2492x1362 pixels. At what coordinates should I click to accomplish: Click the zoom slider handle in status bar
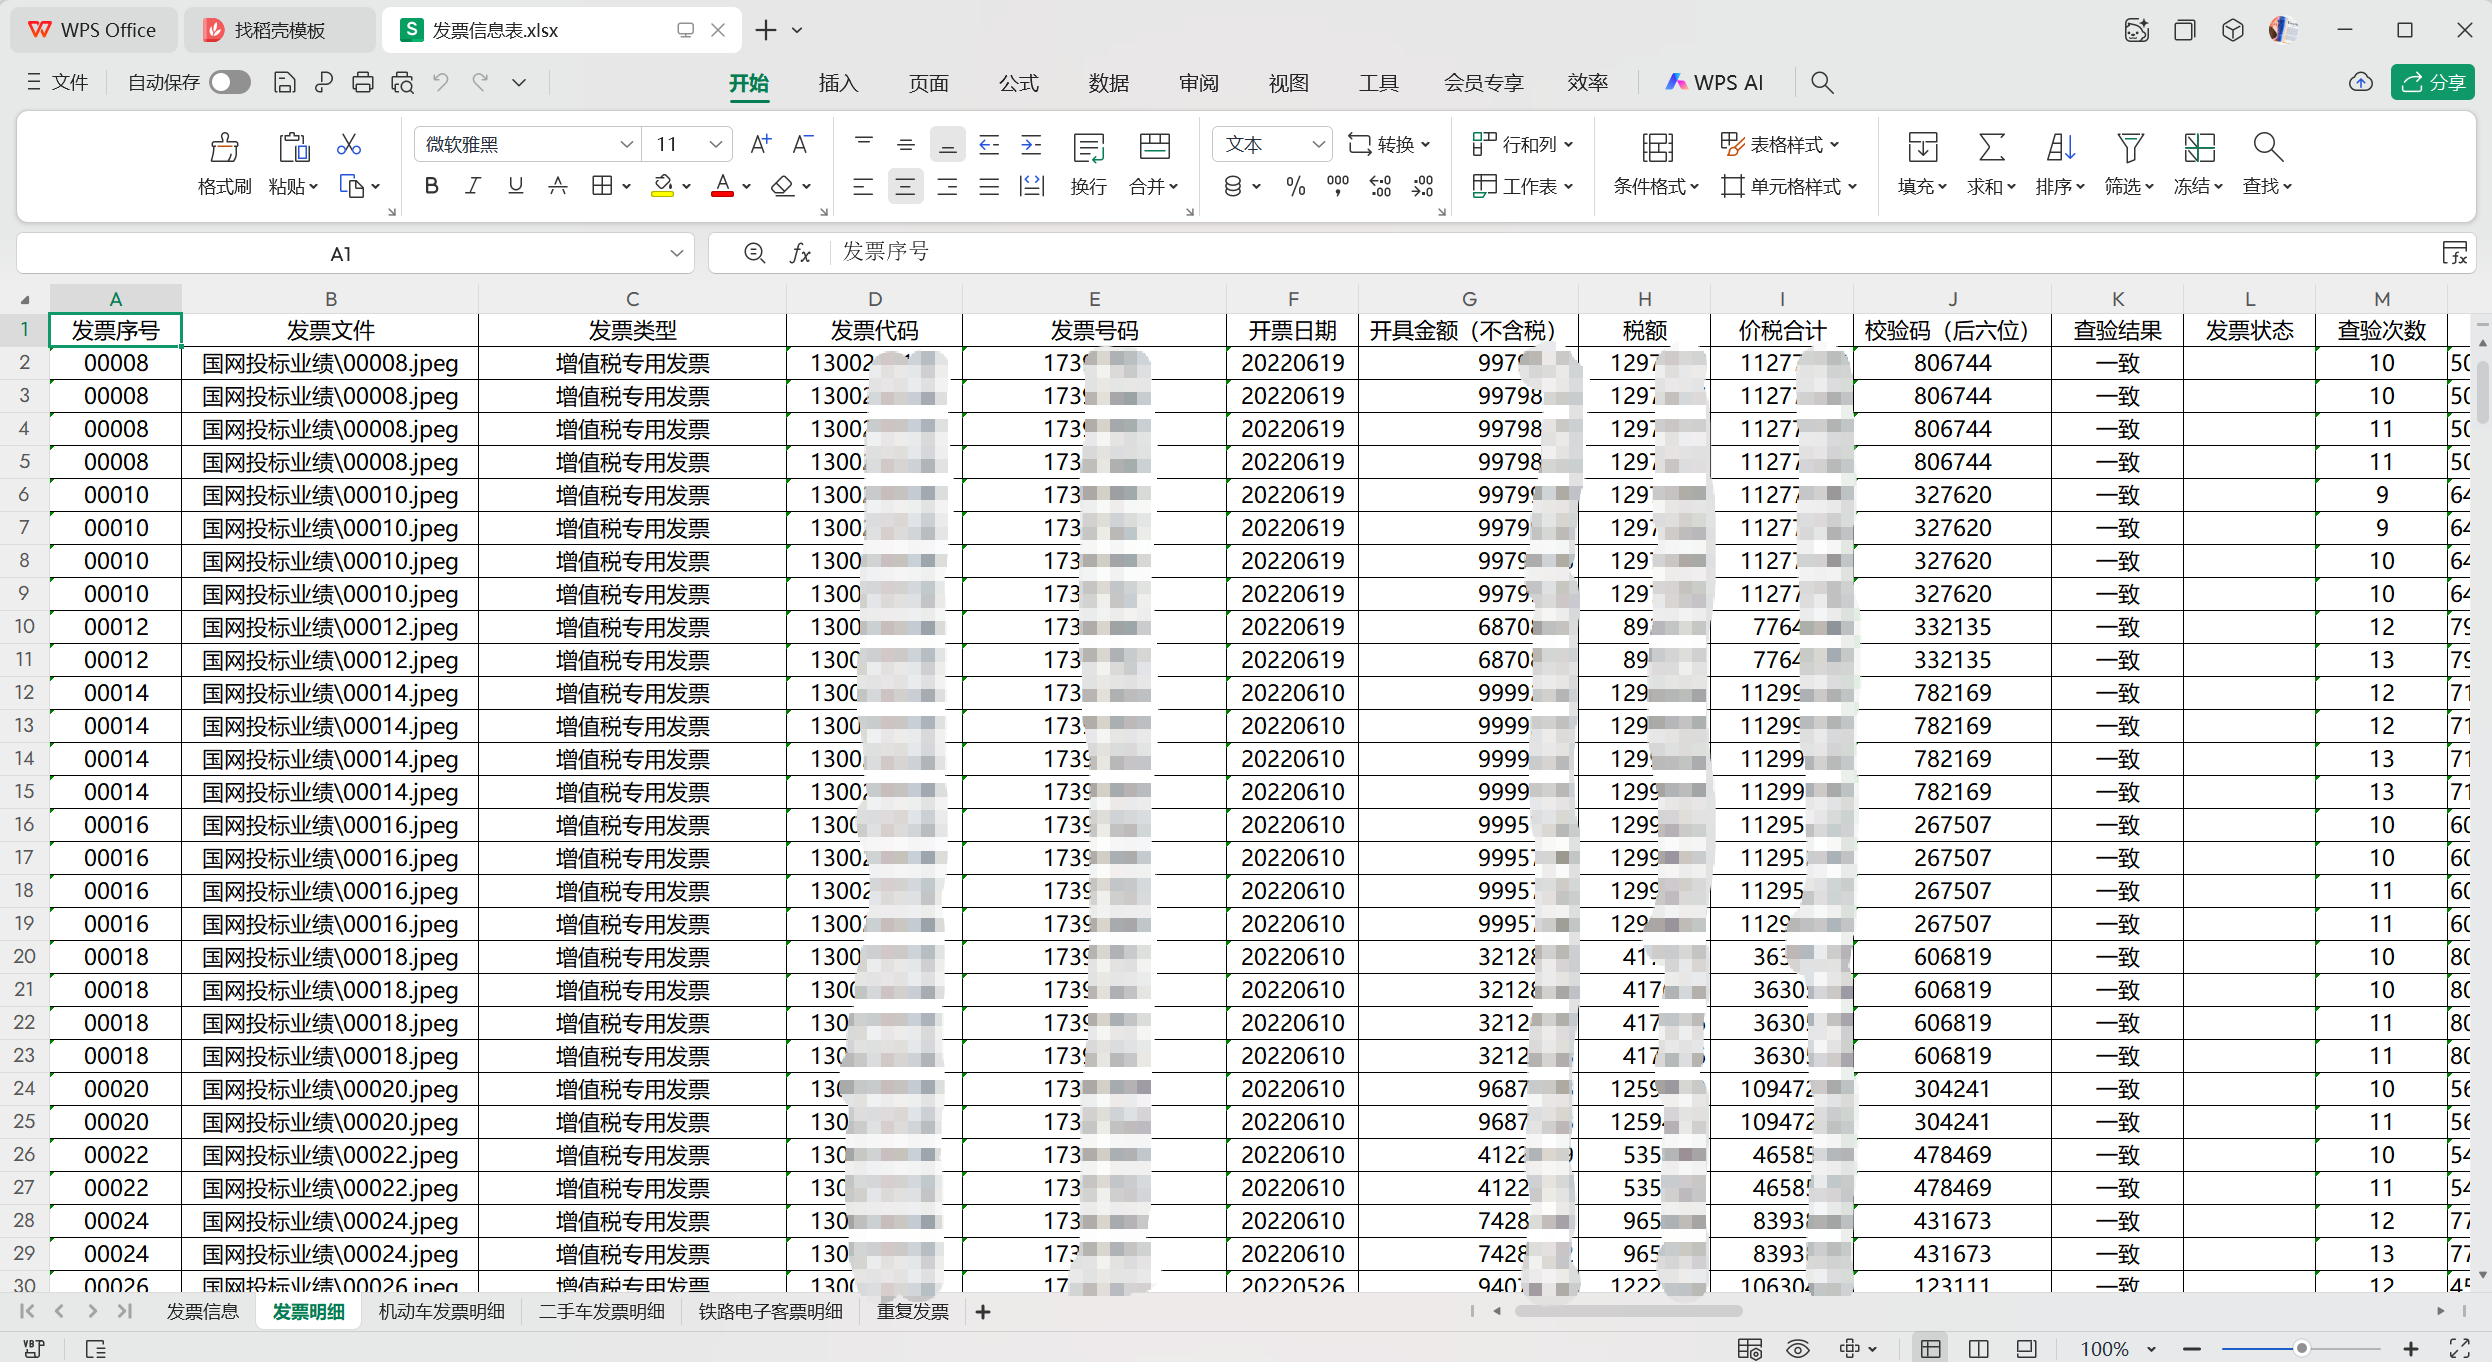tap(2300, 1348)
